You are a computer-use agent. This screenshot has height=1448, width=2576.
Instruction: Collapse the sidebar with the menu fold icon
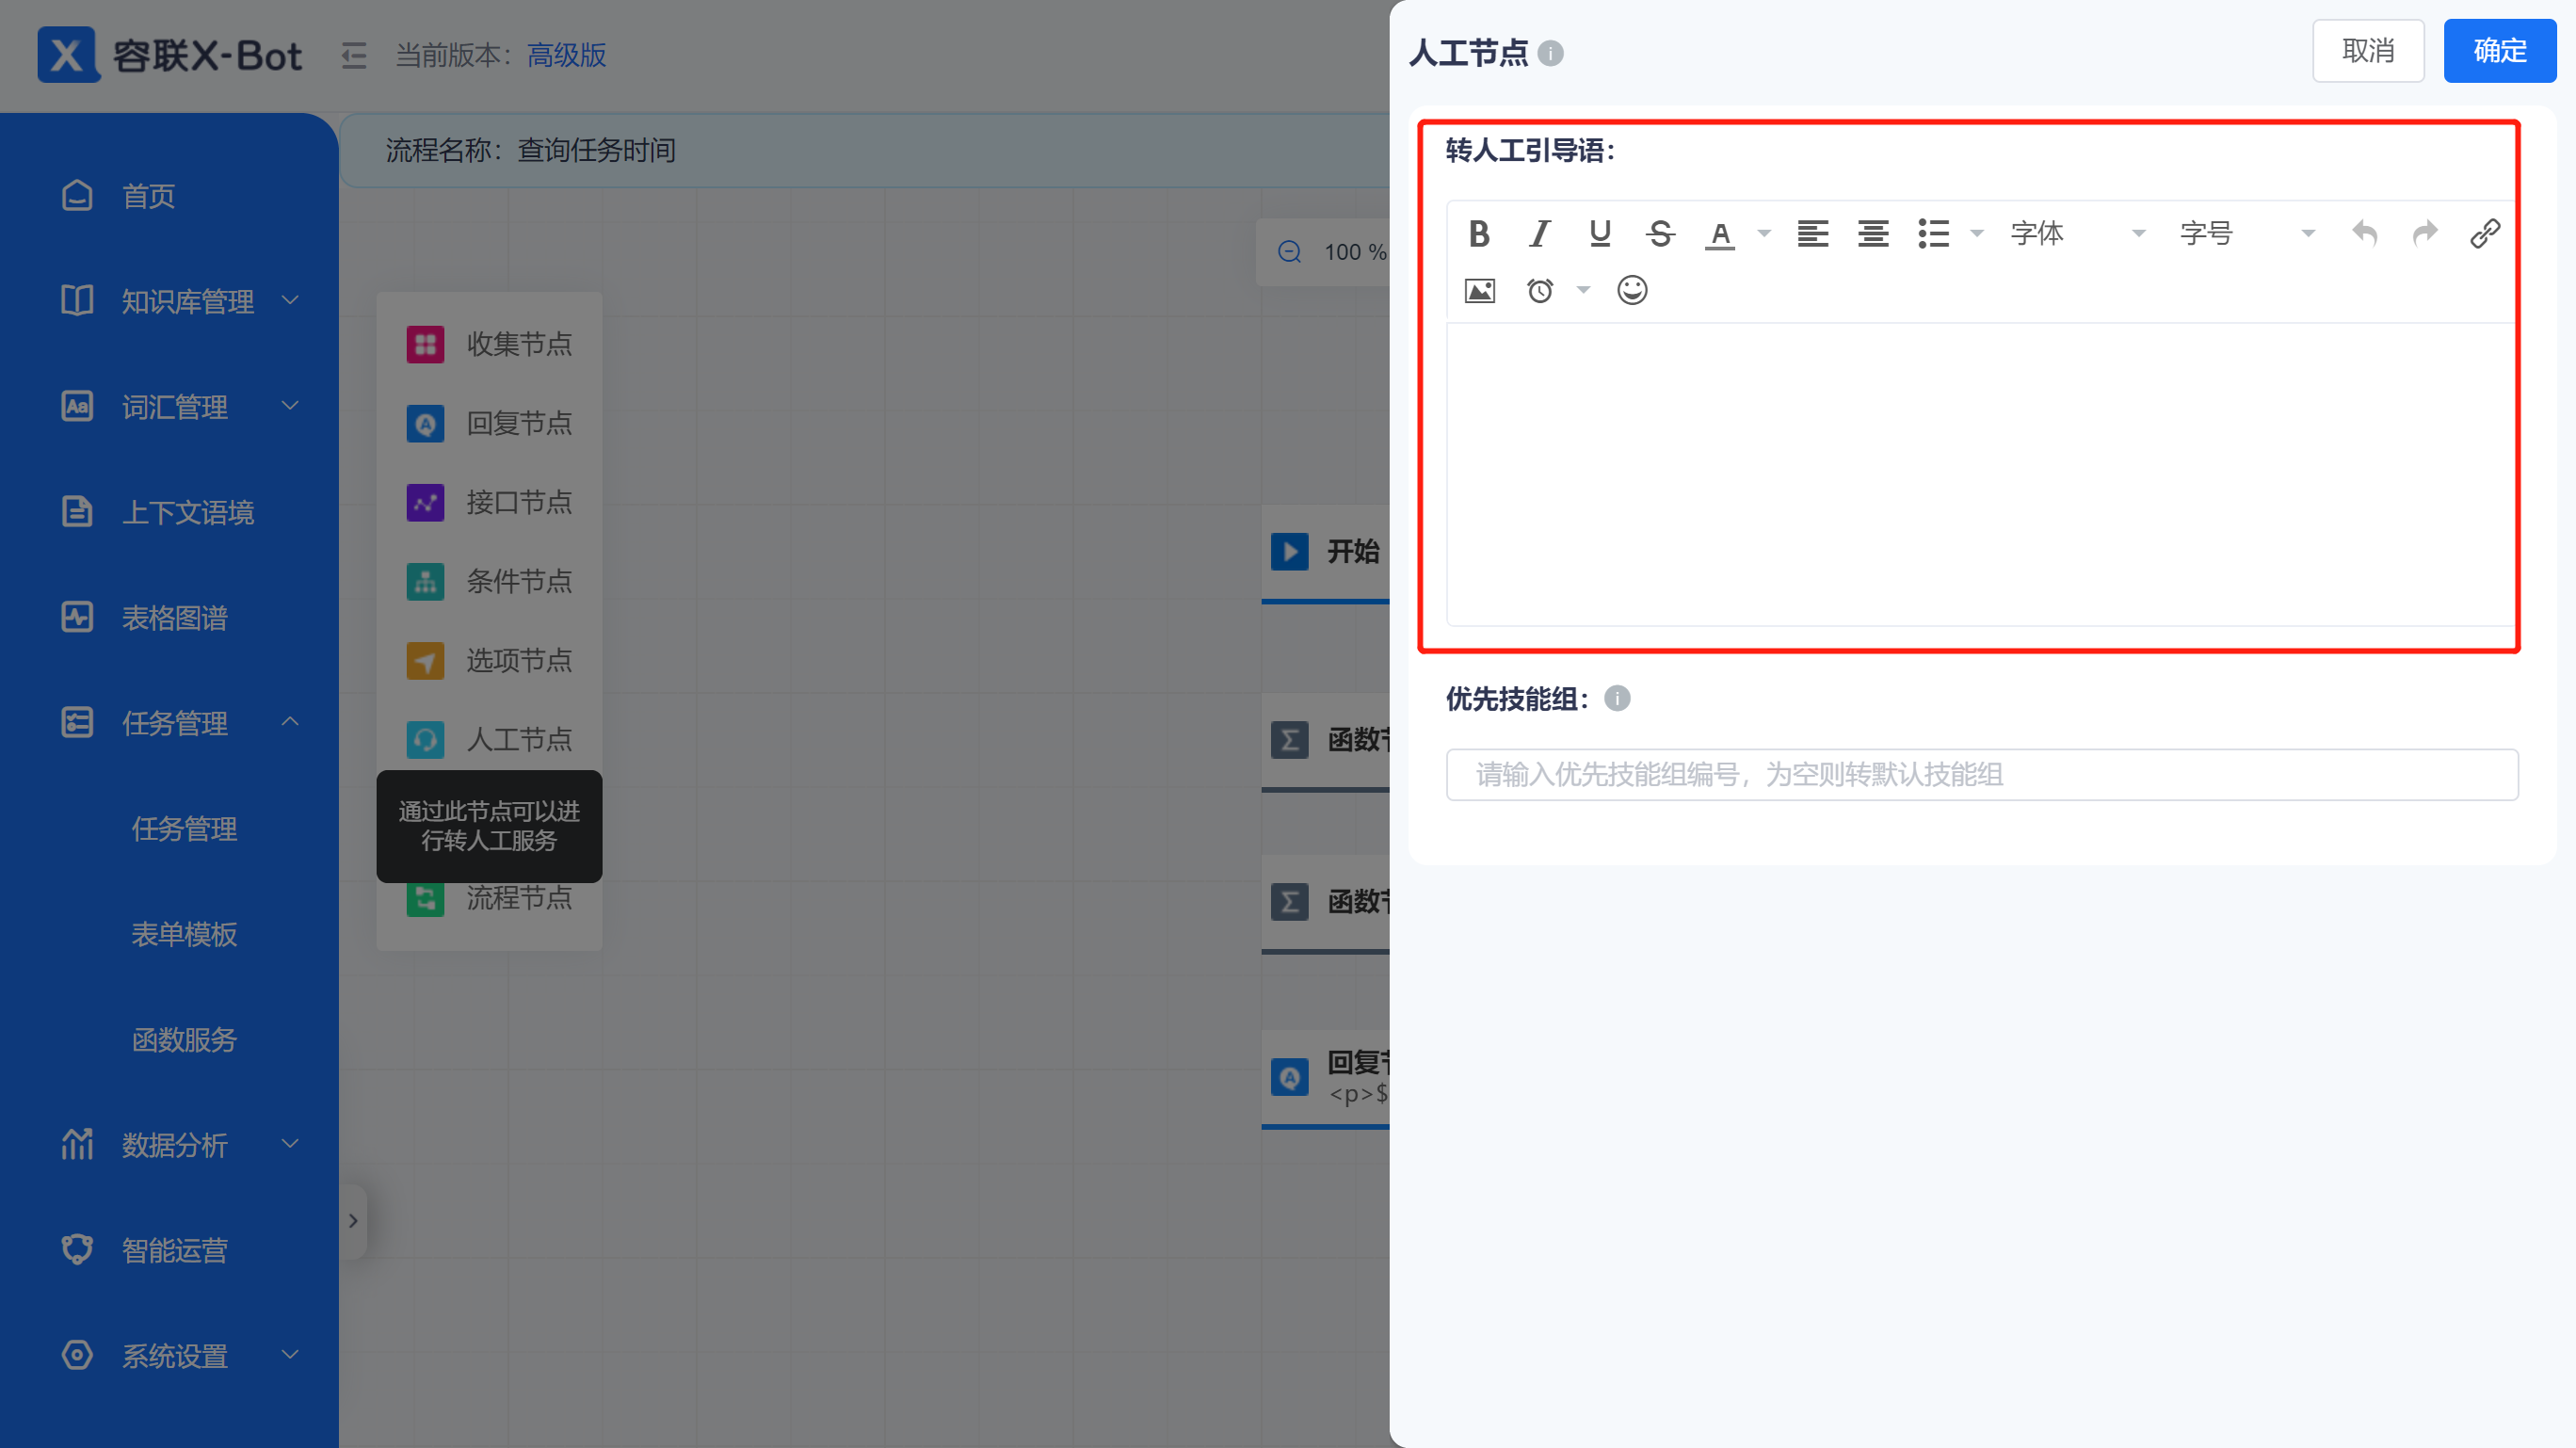(x=354, y=55)
